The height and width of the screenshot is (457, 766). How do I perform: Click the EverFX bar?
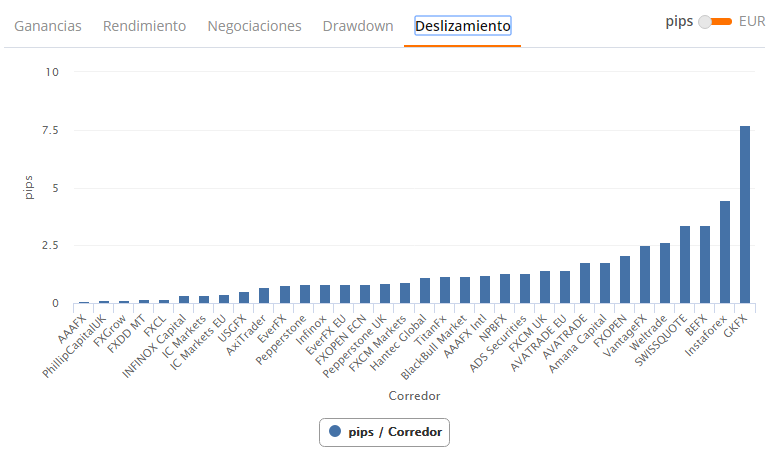(x=284, y=294)
